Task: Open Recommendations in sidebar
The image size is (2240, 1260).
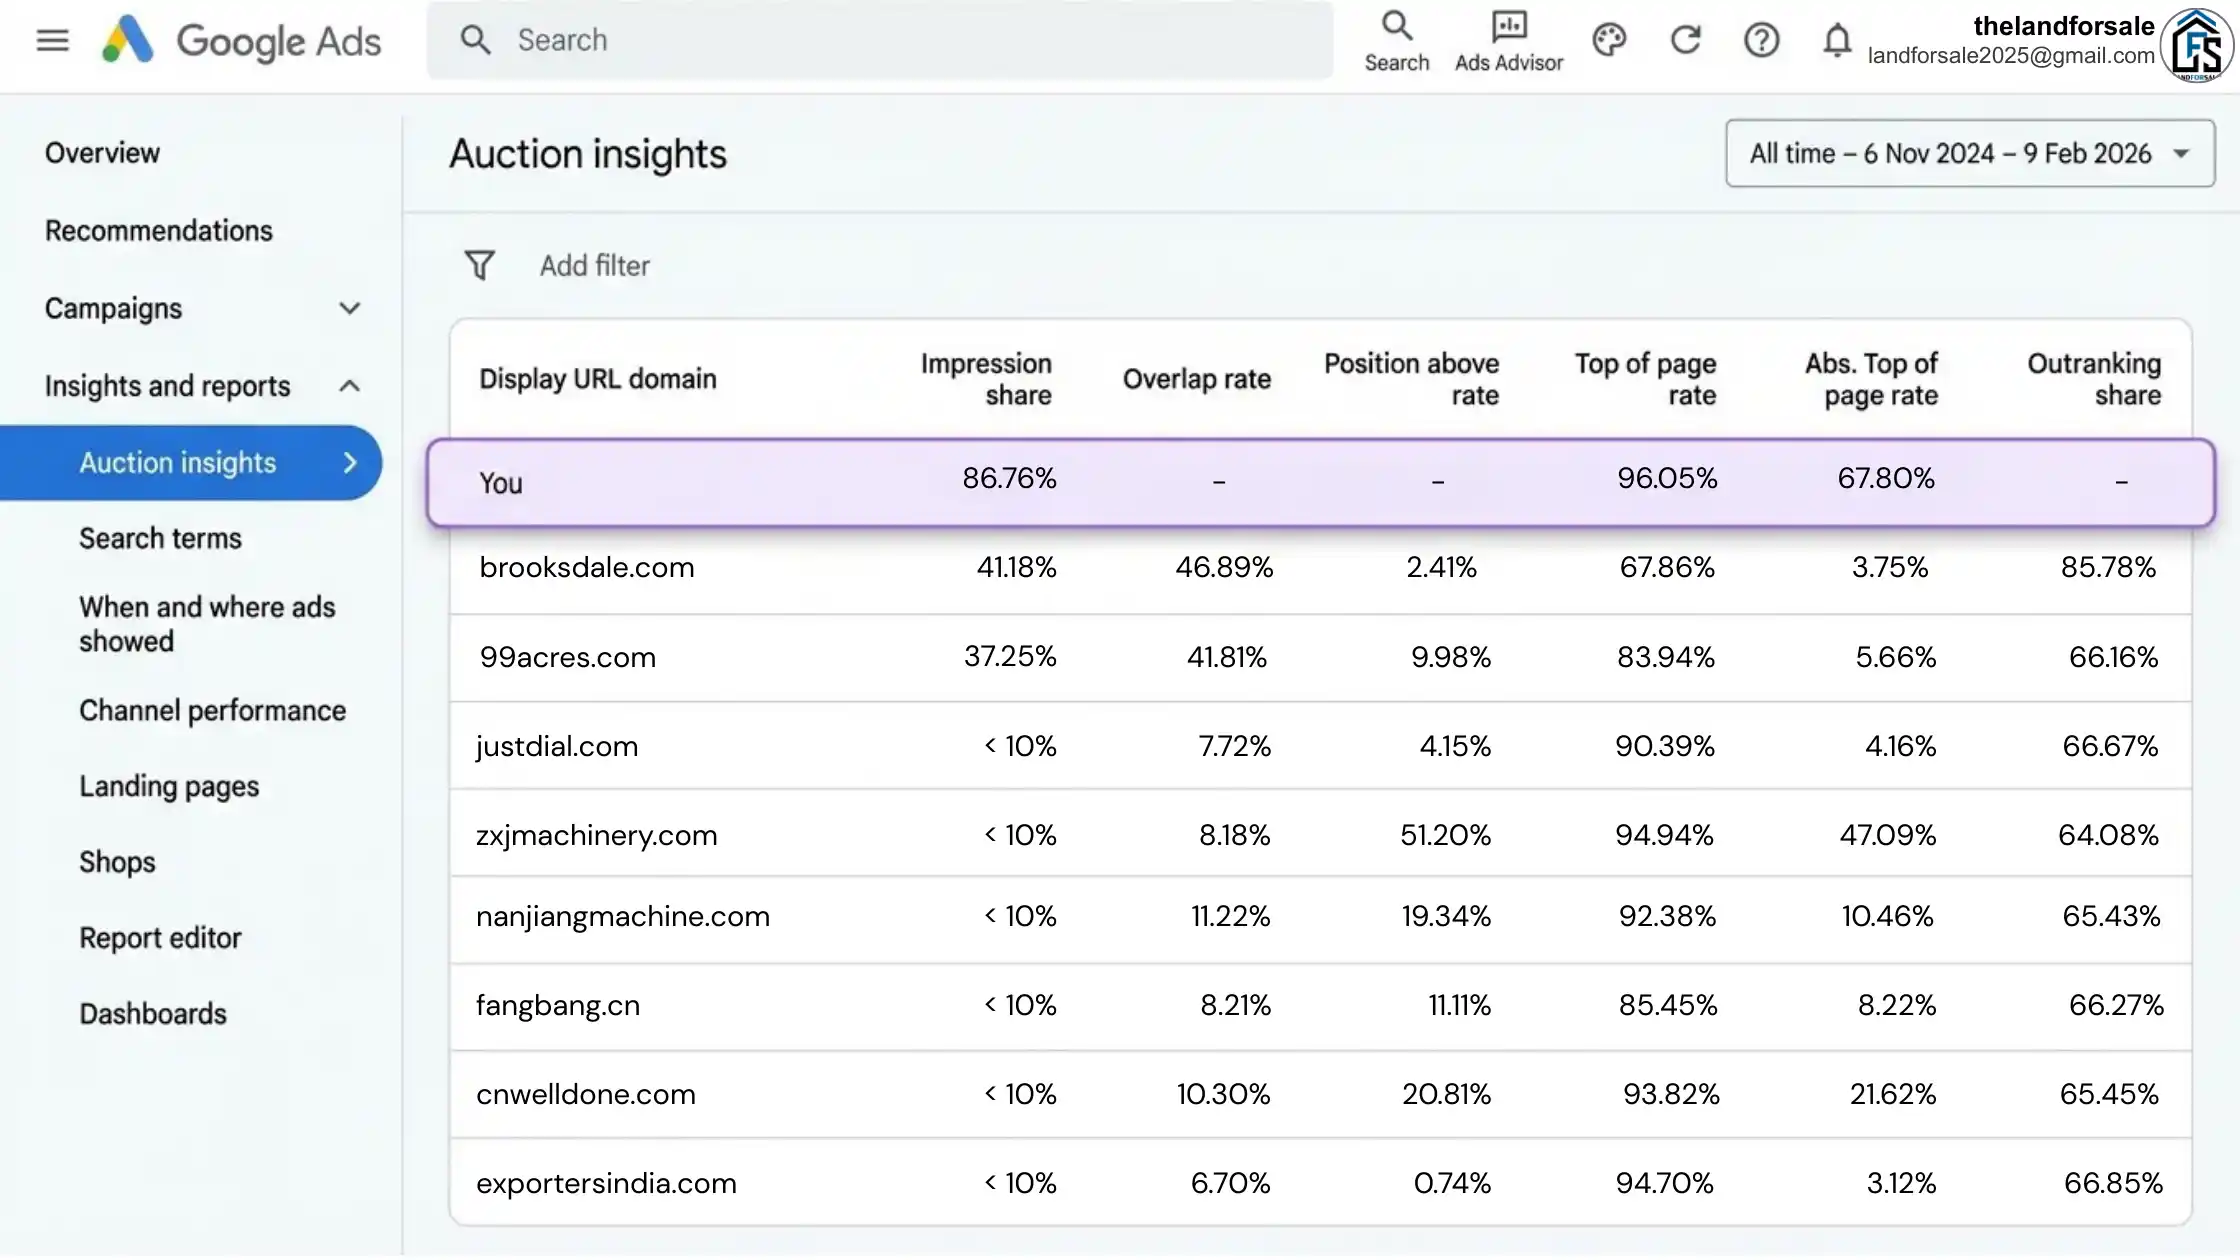Action: (x=158, y=230)
